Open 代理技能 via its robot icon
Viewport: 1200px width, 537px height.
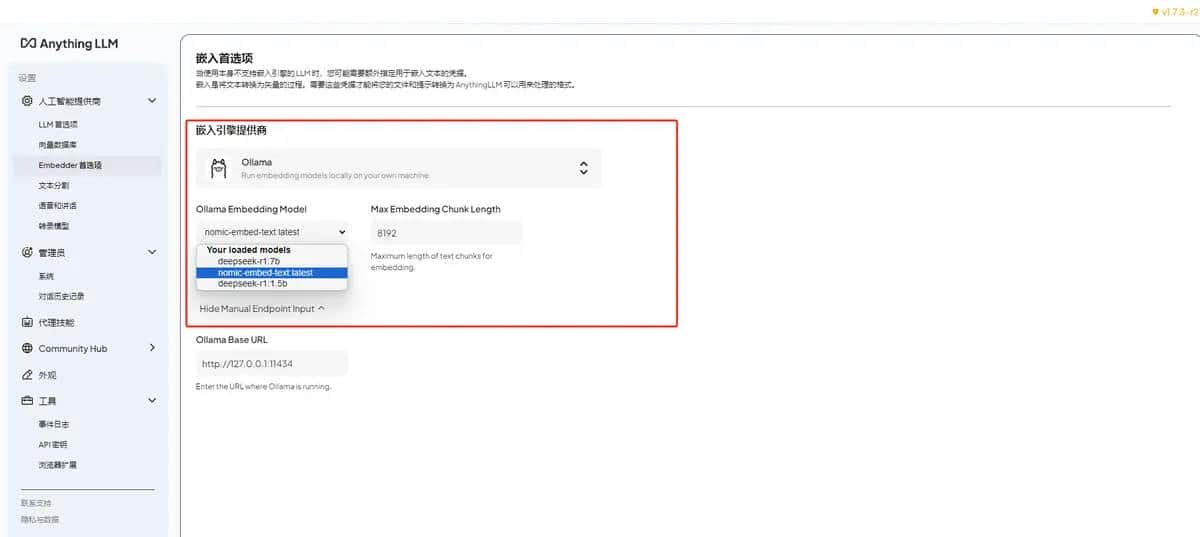click(x=27, y=323)
